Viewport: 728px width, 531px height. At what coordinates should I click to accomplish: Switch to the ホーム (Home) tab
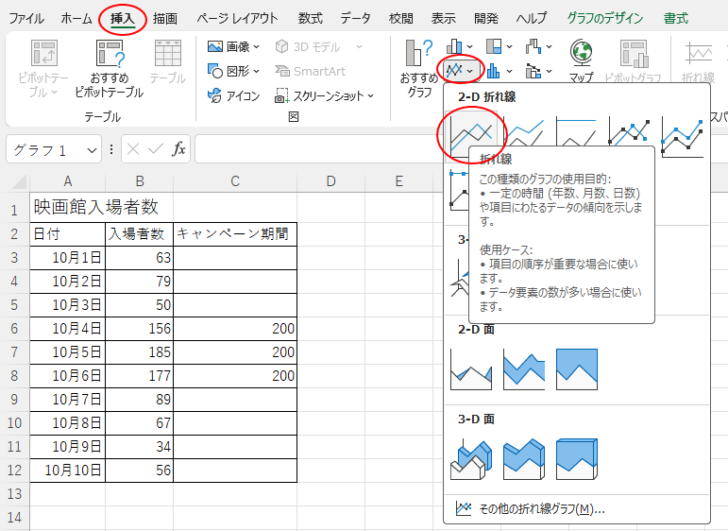[76, 18]
